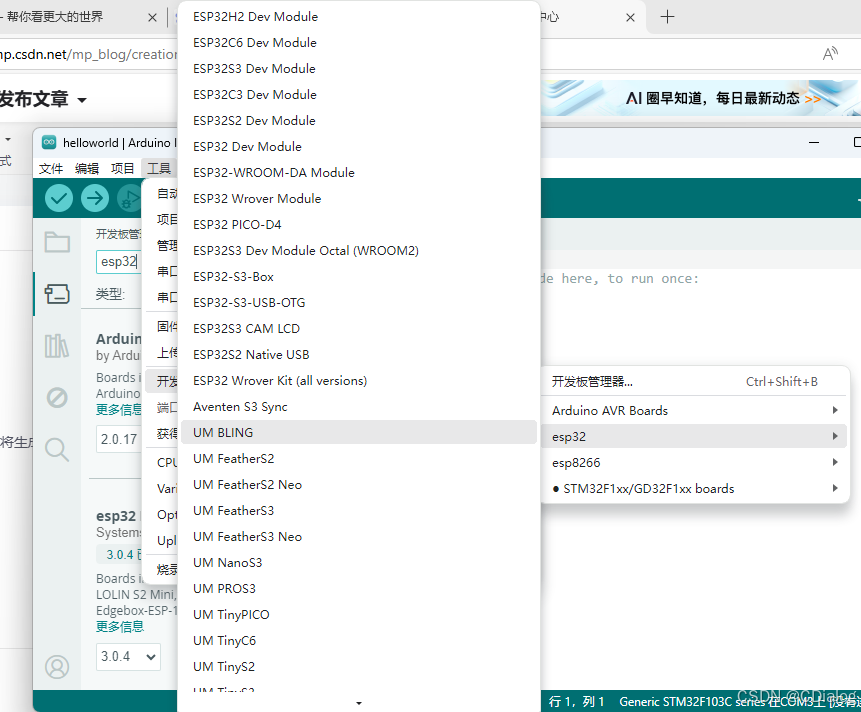Select ESP32 Wrover Kit (all versions)
Viewport: 861px width, 712px height.
coord(359,380)
